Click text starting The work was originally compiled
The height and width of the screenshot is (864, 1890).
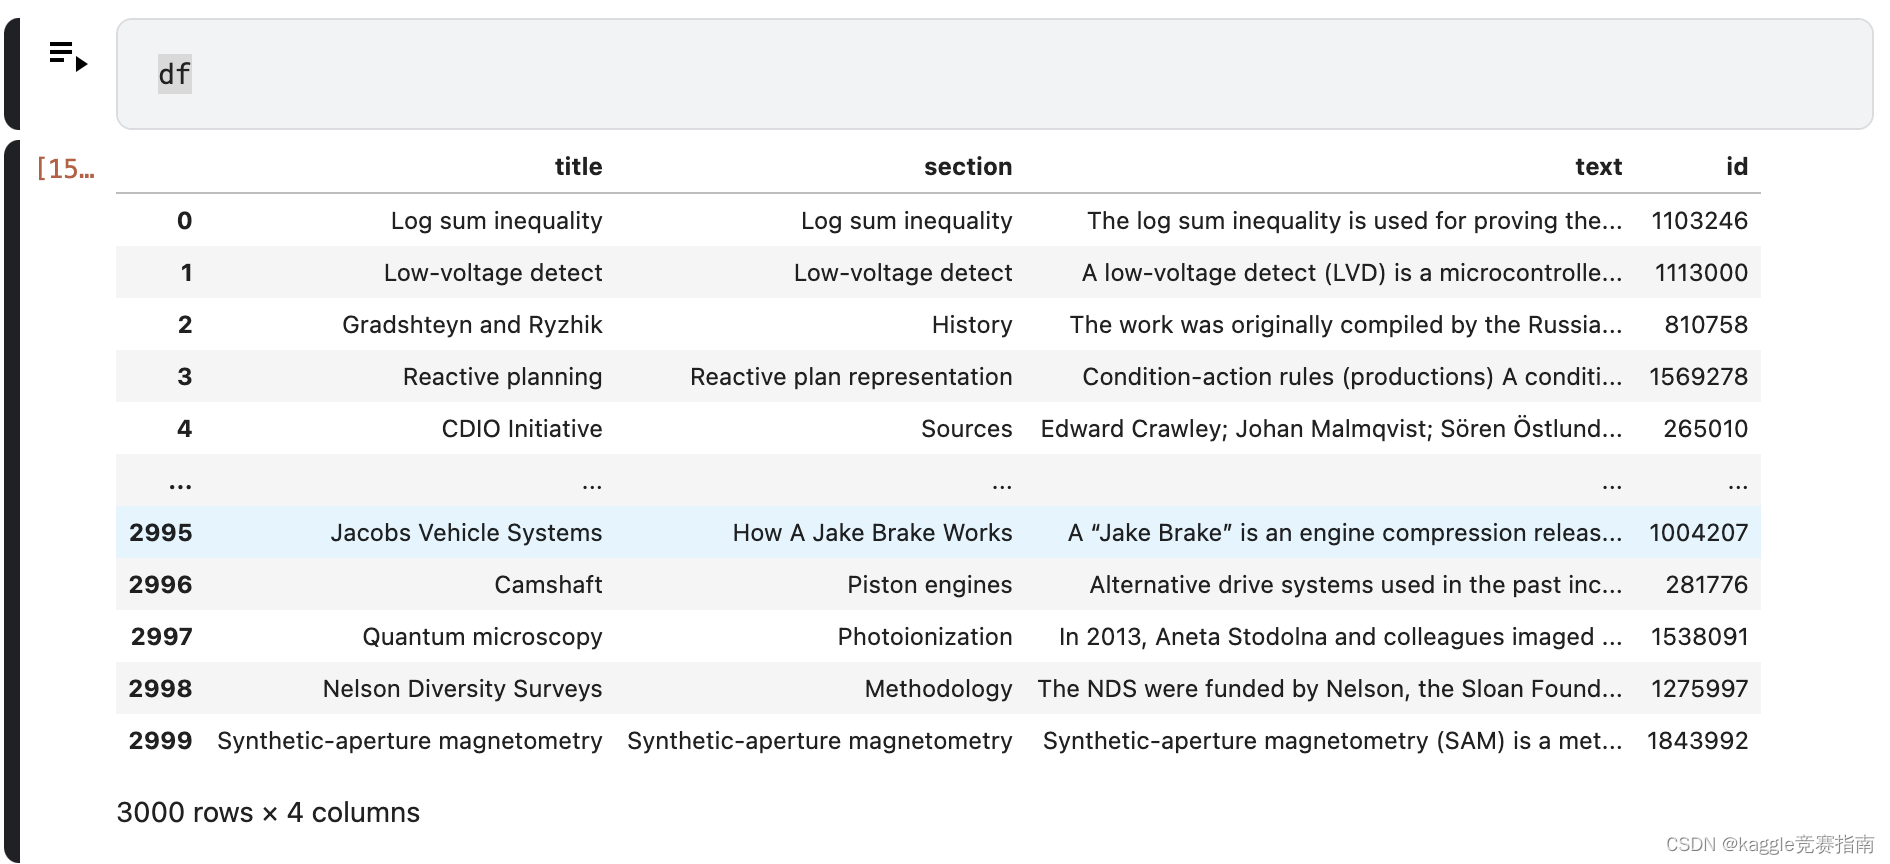(x=1346, y=325)
